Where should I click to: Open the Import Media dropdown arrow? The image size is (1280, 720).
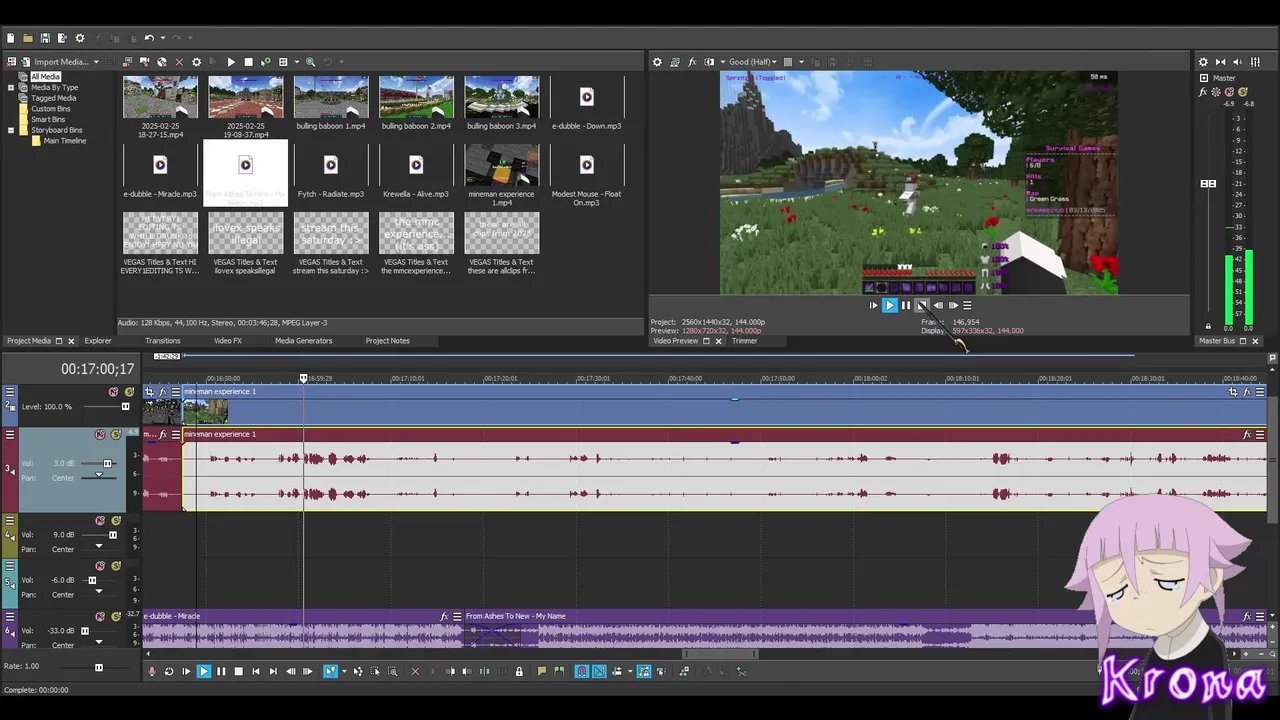pos(96,62)
